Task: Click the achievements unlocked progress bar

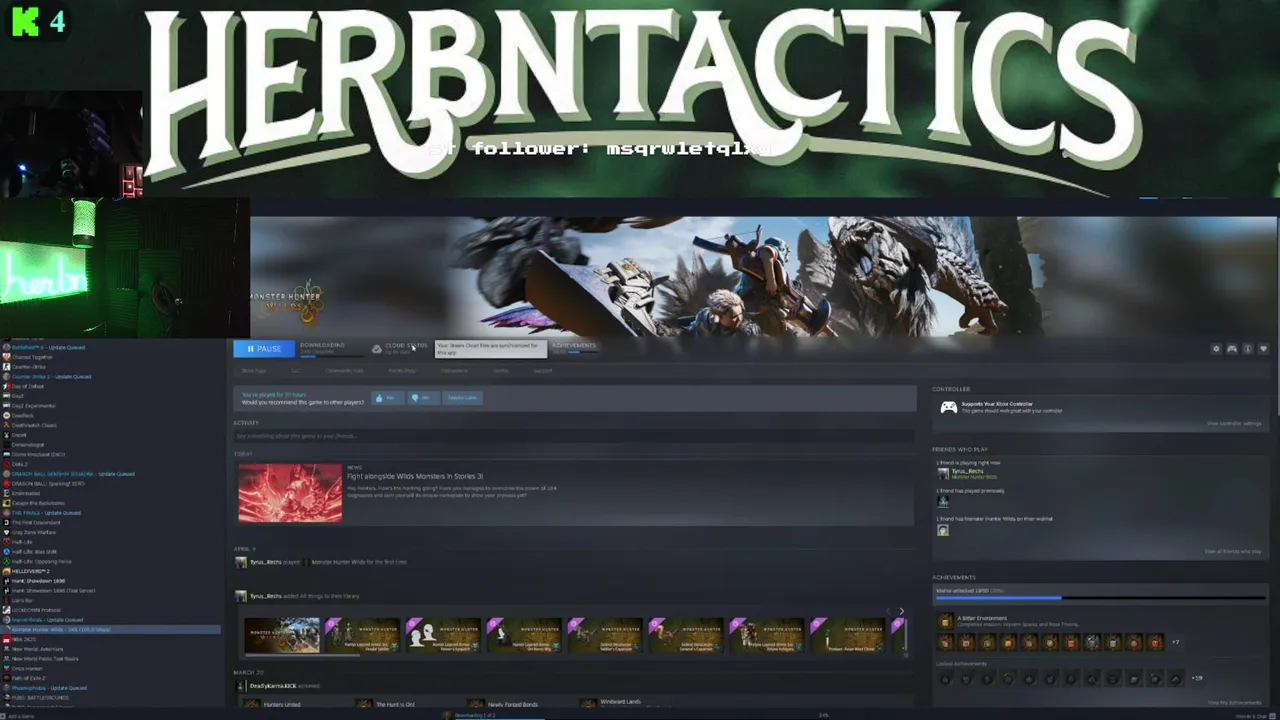Action: point(1101,598)
